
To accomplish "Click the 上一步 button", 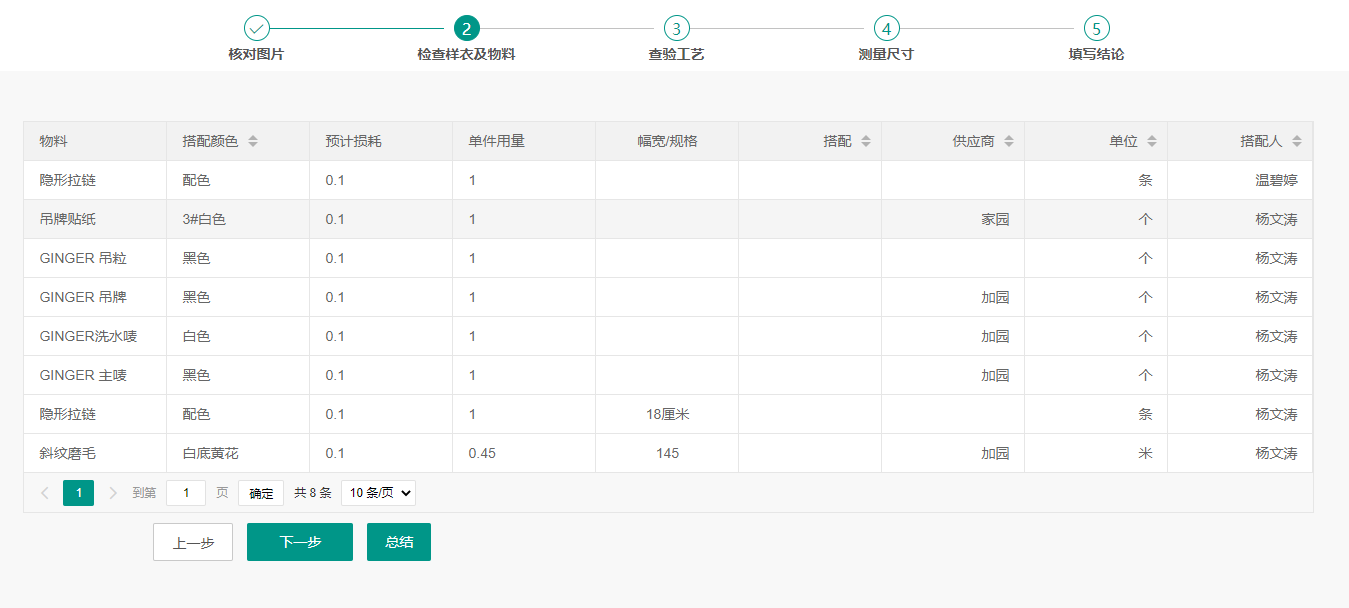I will (193, 542).
